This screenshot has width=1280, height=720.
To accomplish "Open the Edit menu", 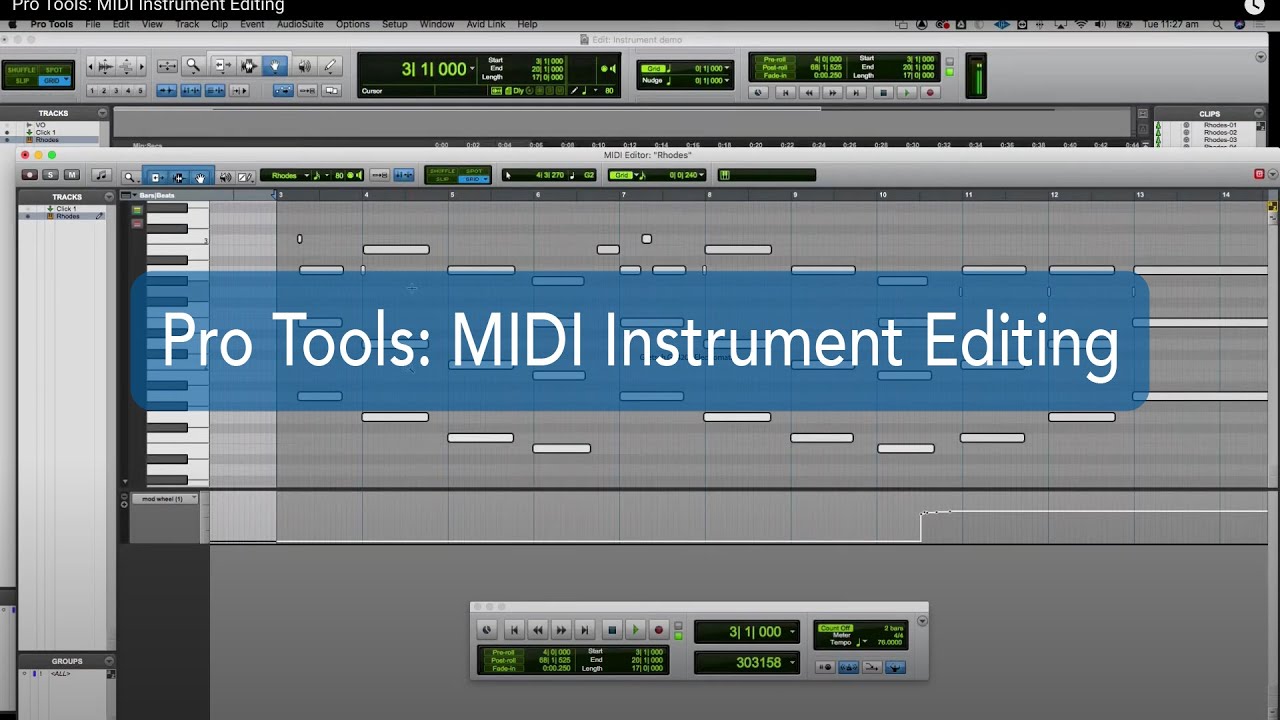I will 121,24.
